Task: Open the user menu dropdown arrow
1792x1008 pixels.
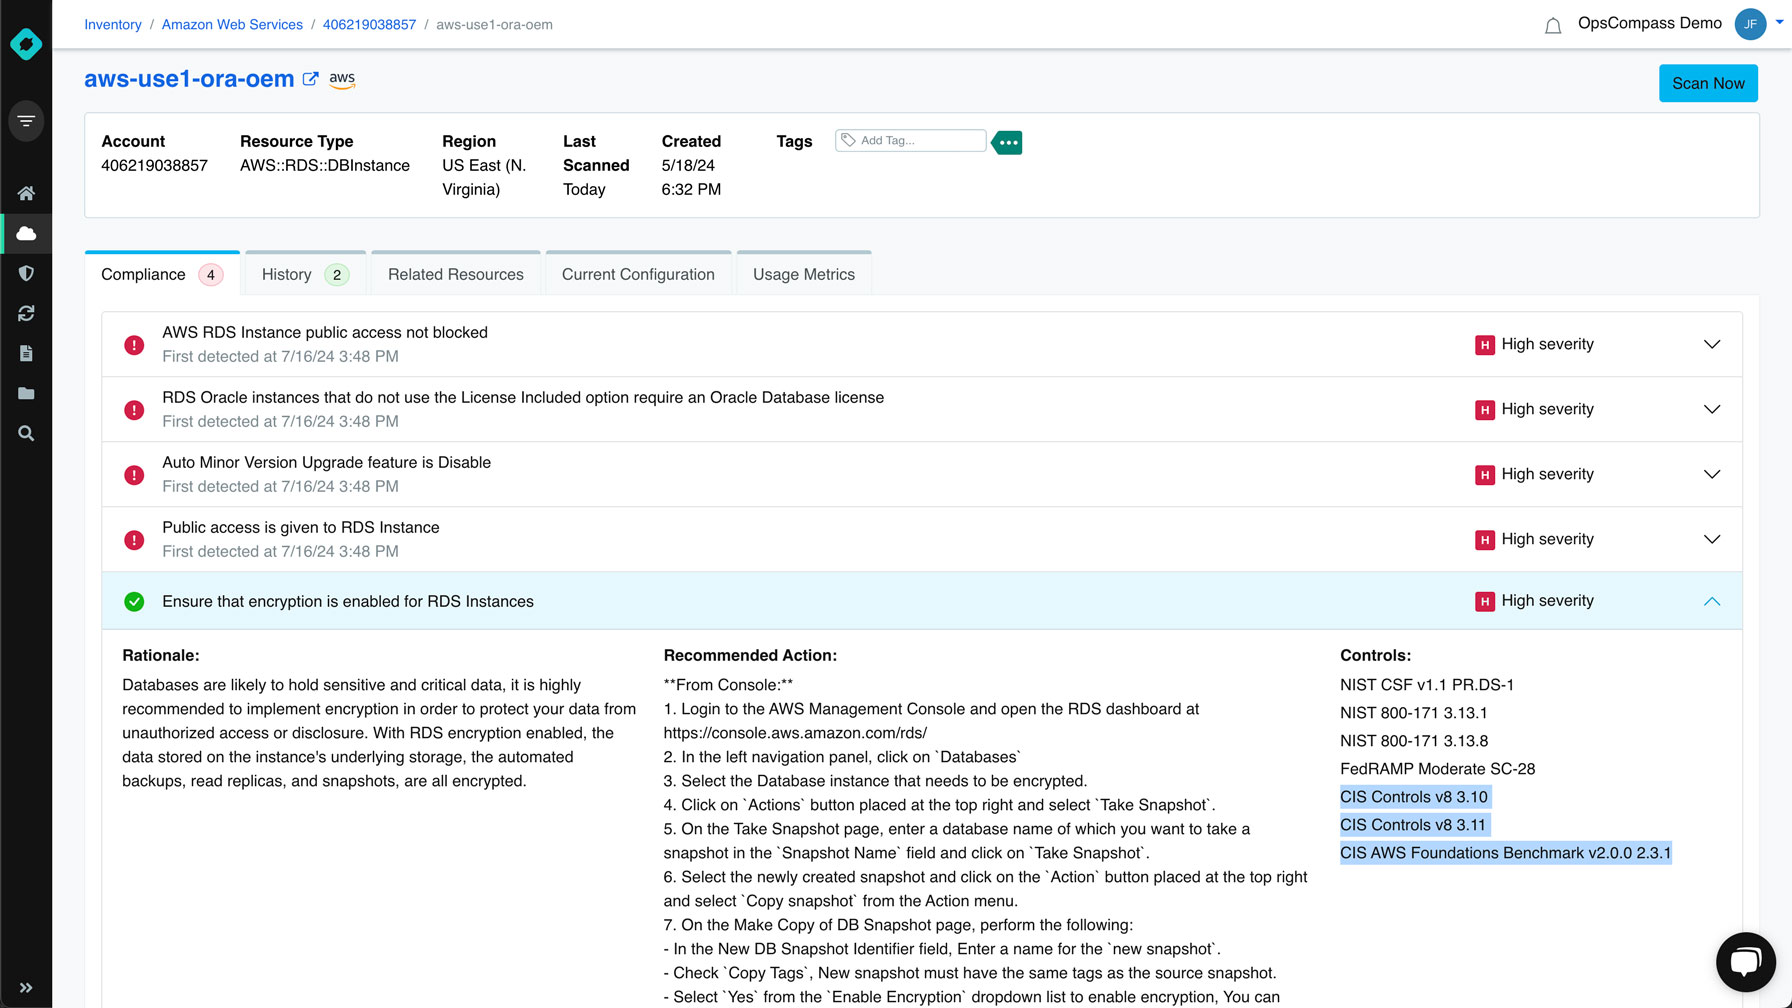Action: pyautogui.click(x=1779, y=21)
